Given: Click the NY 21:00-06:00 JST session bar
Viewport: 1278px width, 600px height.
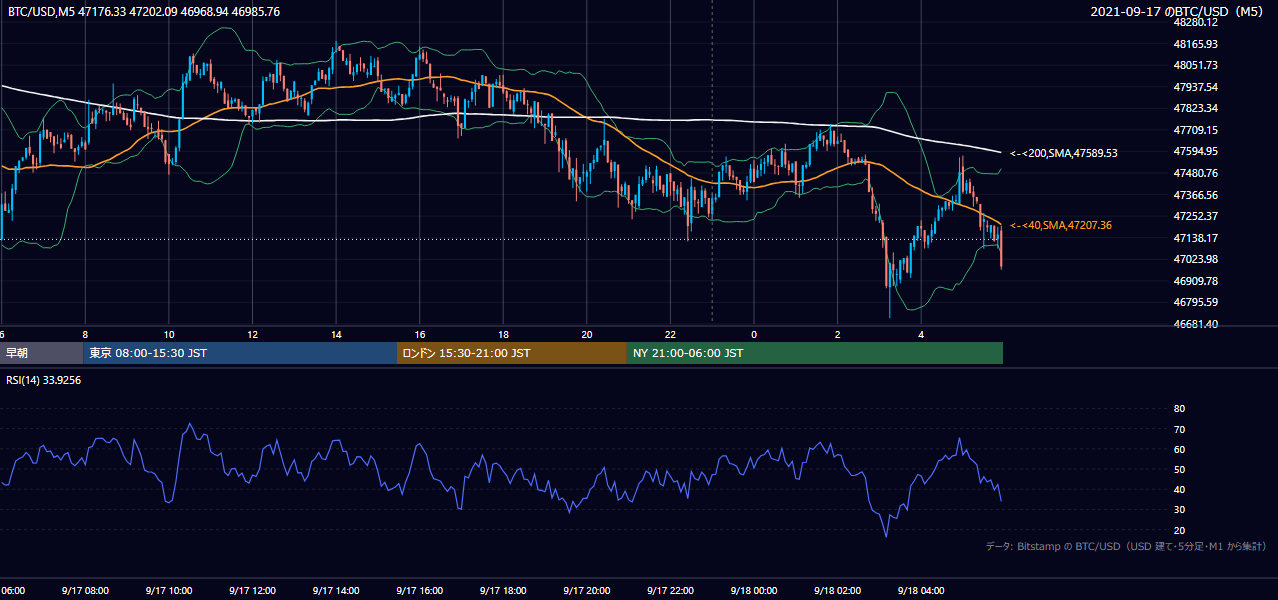Looking at the screenshot, I should [815, 353].
